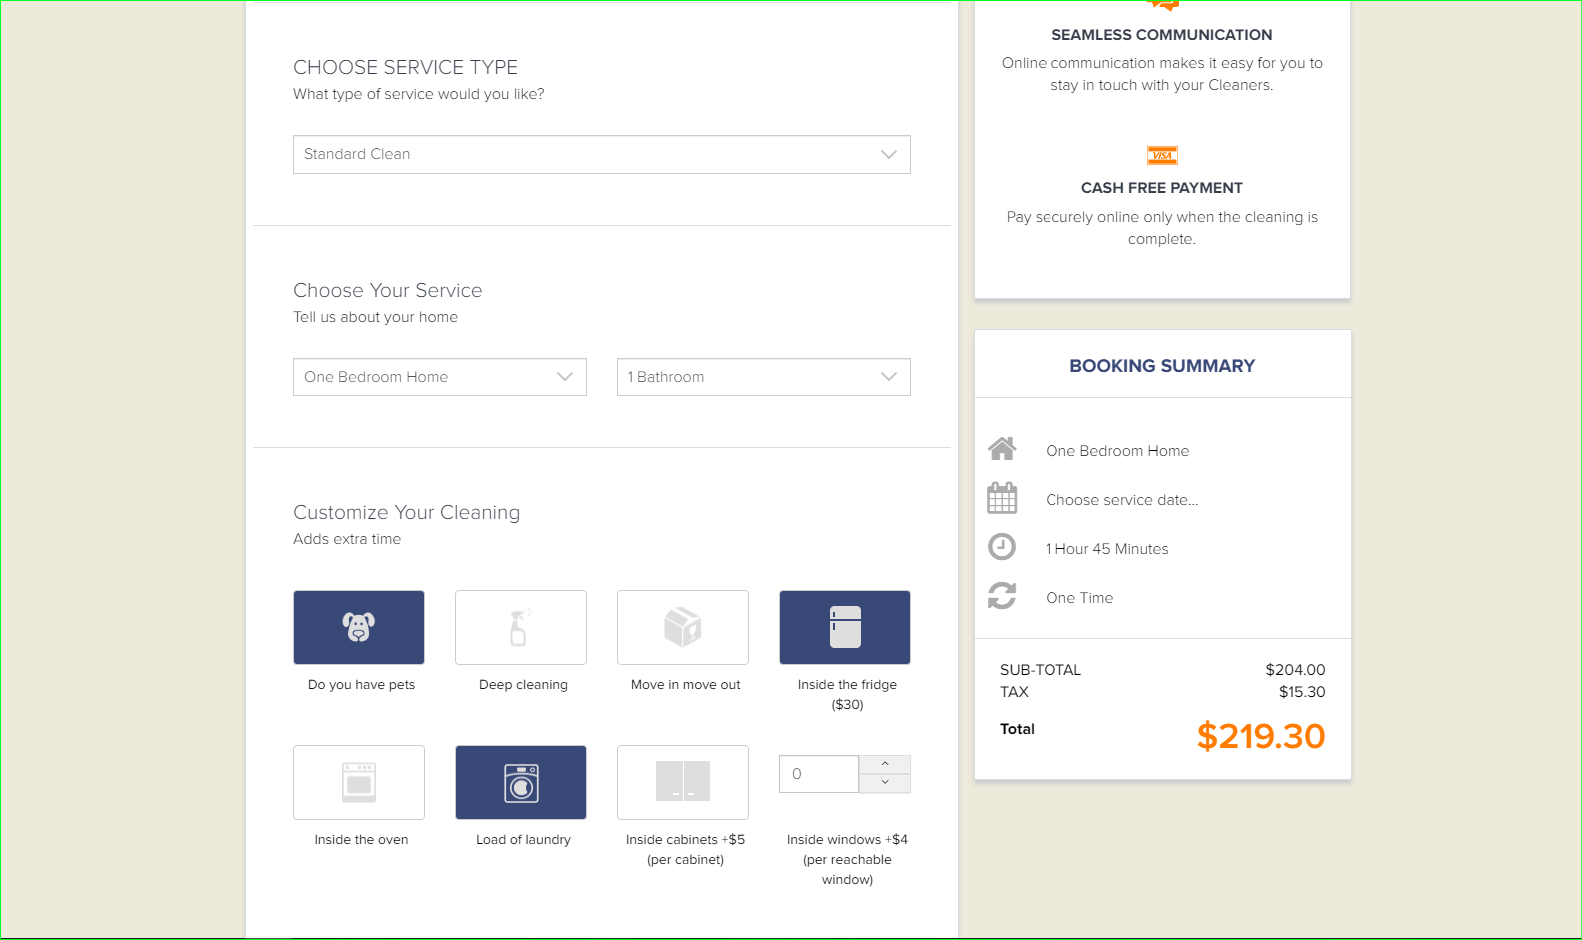Click the refresh icon beside One Time
The image size is (1582, 940).
point(1002,596)
